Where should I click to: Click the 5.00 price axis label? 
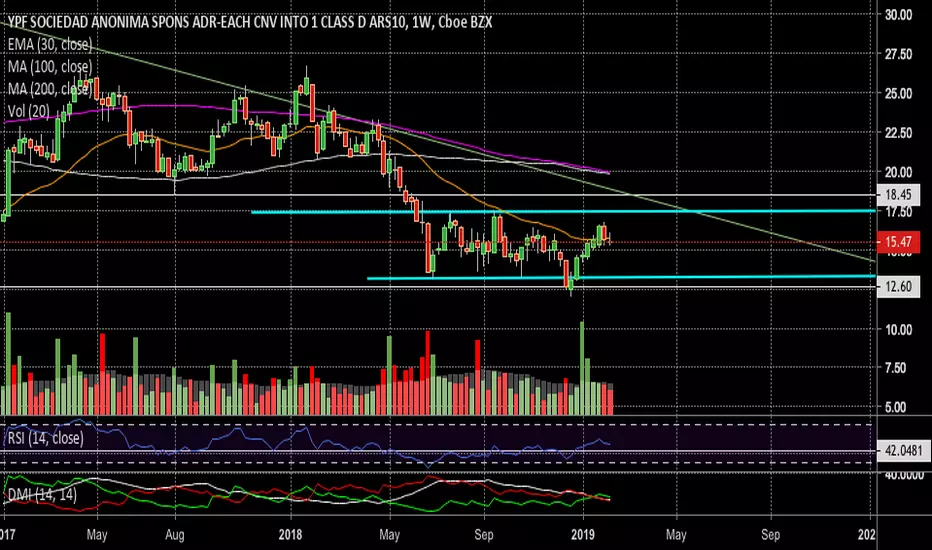(898, 407)
